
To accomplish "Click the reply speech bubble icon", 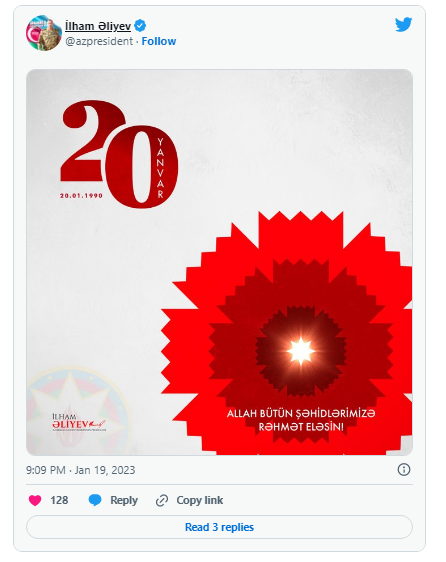I will [x=95, y=500].
